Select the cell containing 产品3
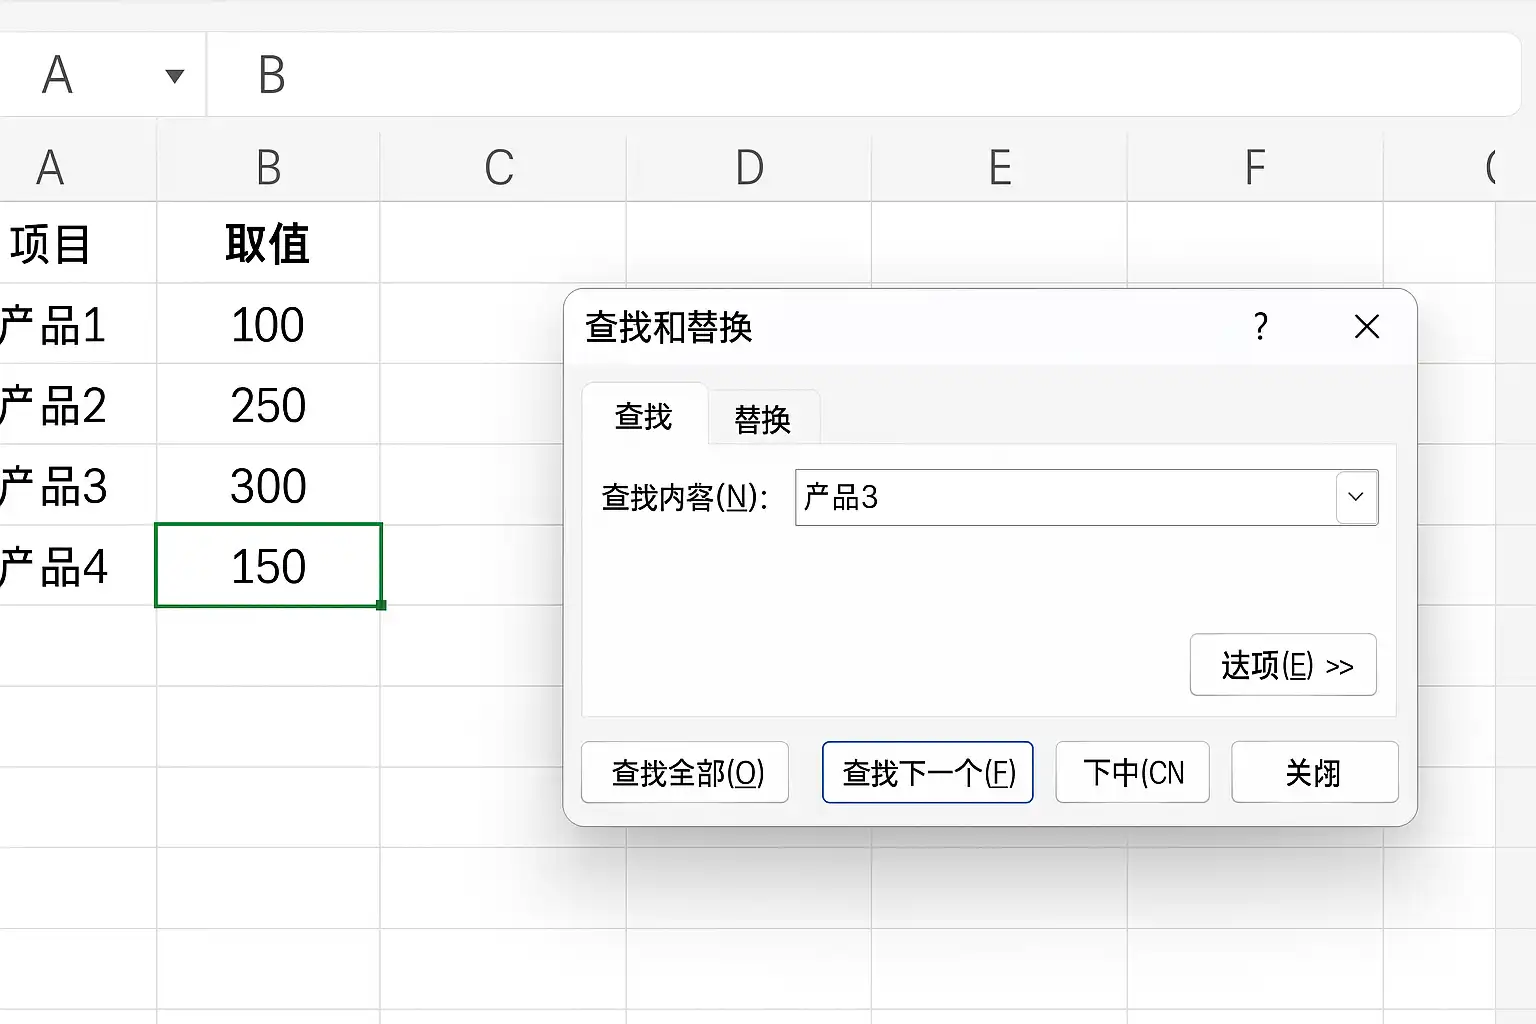This screenshot has width=1536, height=1024. pyautogui.click(x=77, y=486)
